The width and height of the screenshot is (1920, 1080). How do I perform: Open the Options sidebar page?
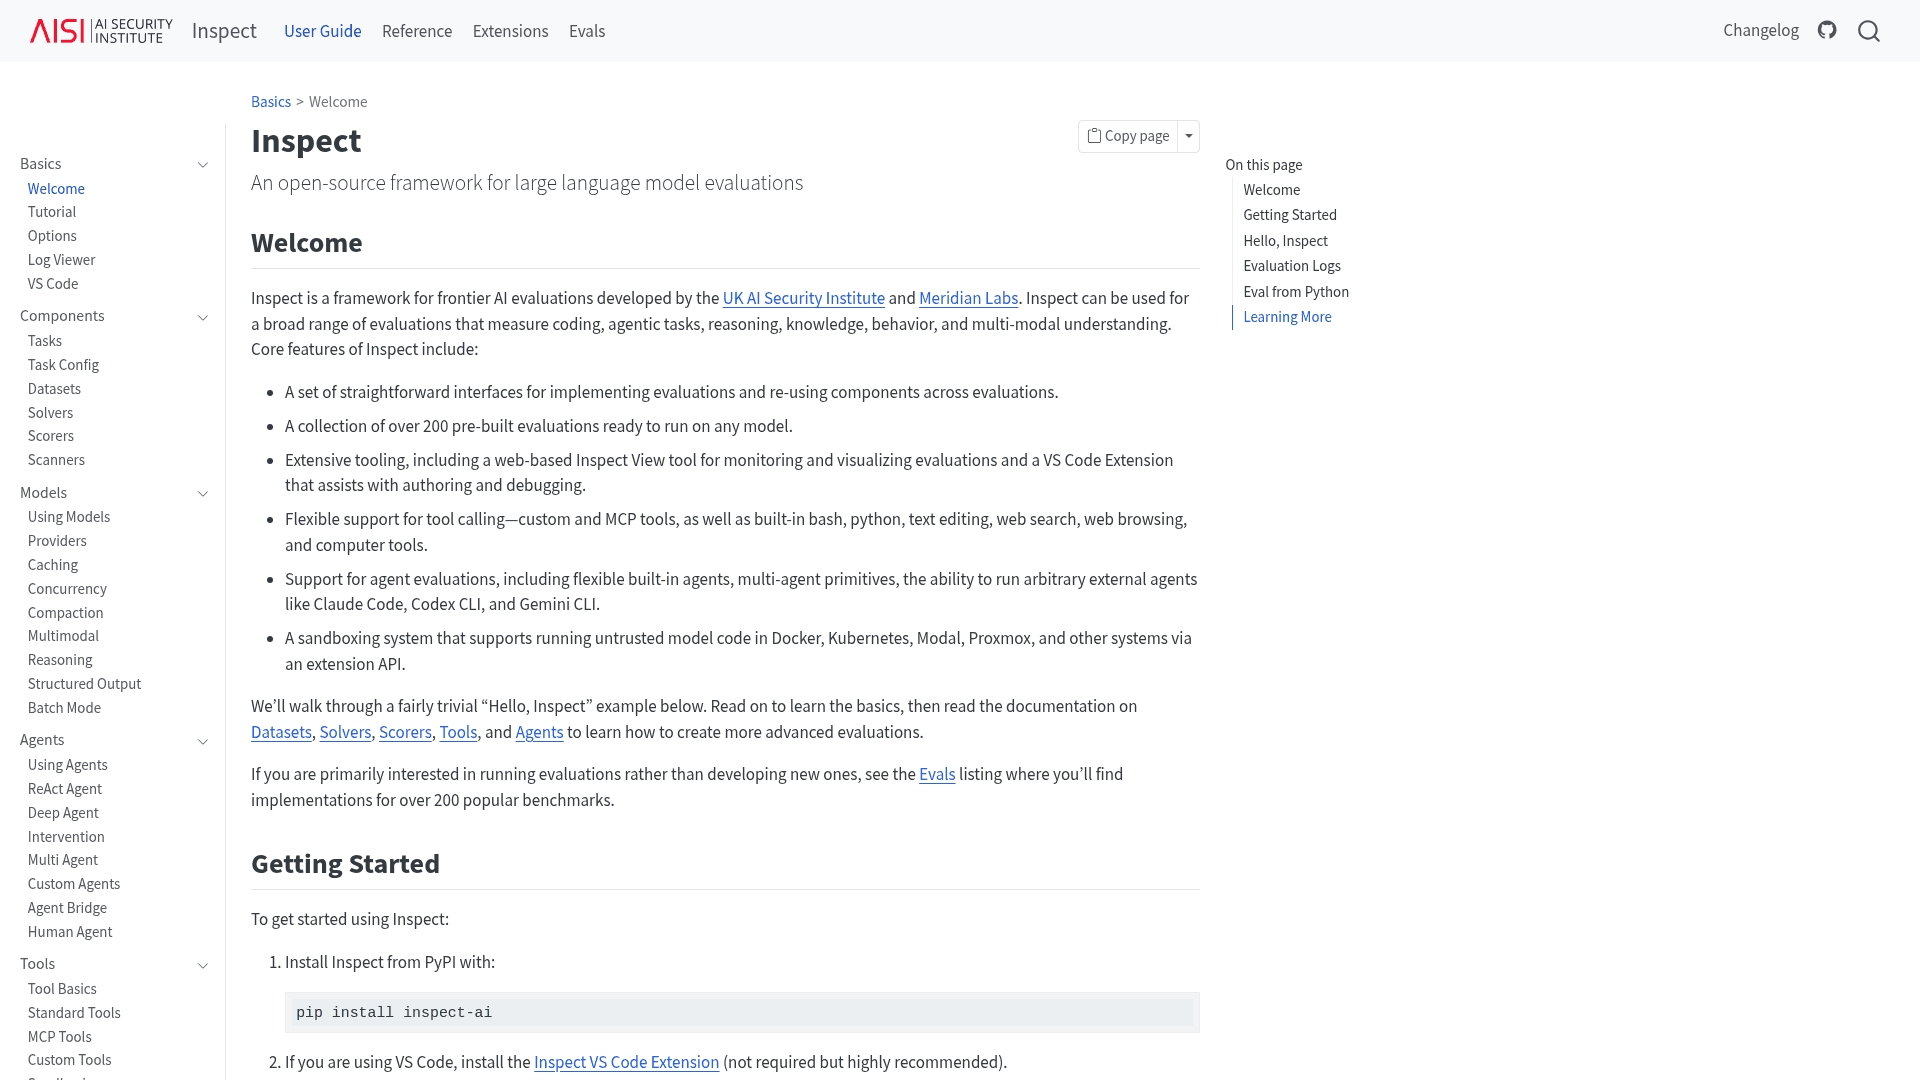tap(52, 236)
